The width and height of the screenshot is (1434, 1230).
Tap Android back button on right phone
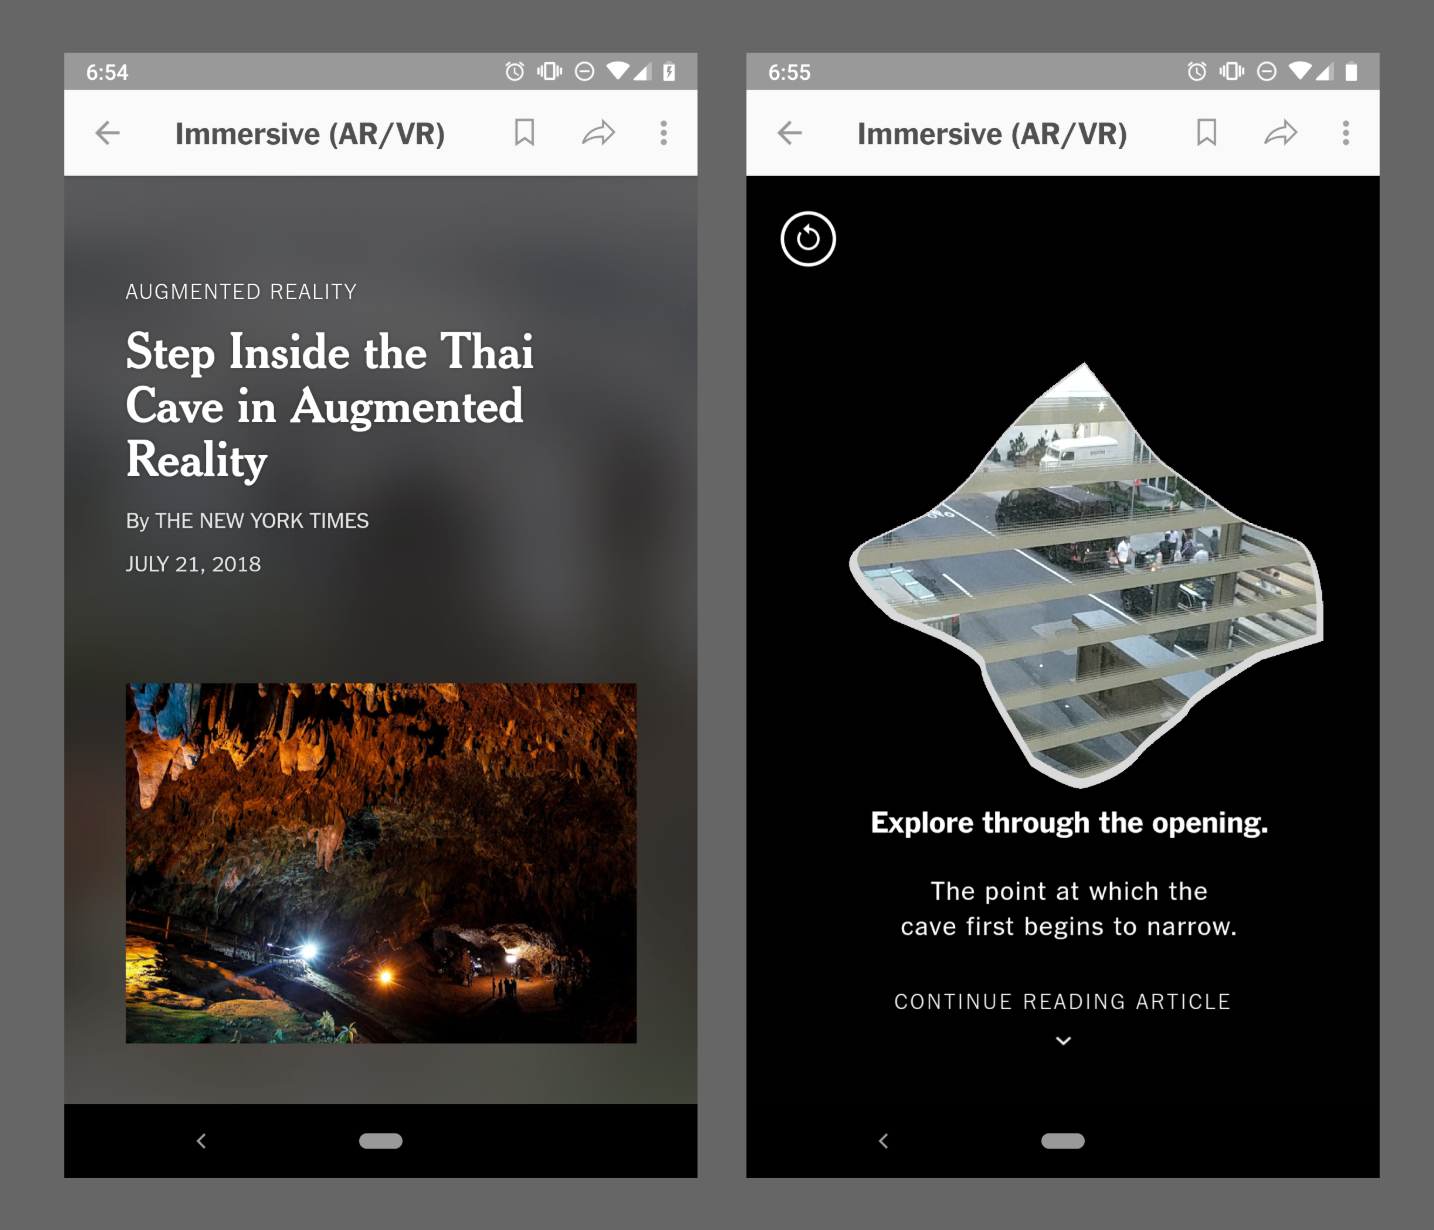click(x=883, y=1141)
